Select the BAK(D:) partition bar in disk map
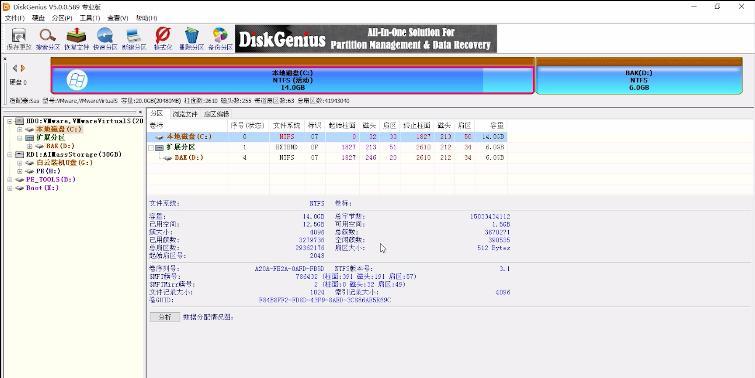The height and width of the screenshot is (378, 755). tap(639, 80)
